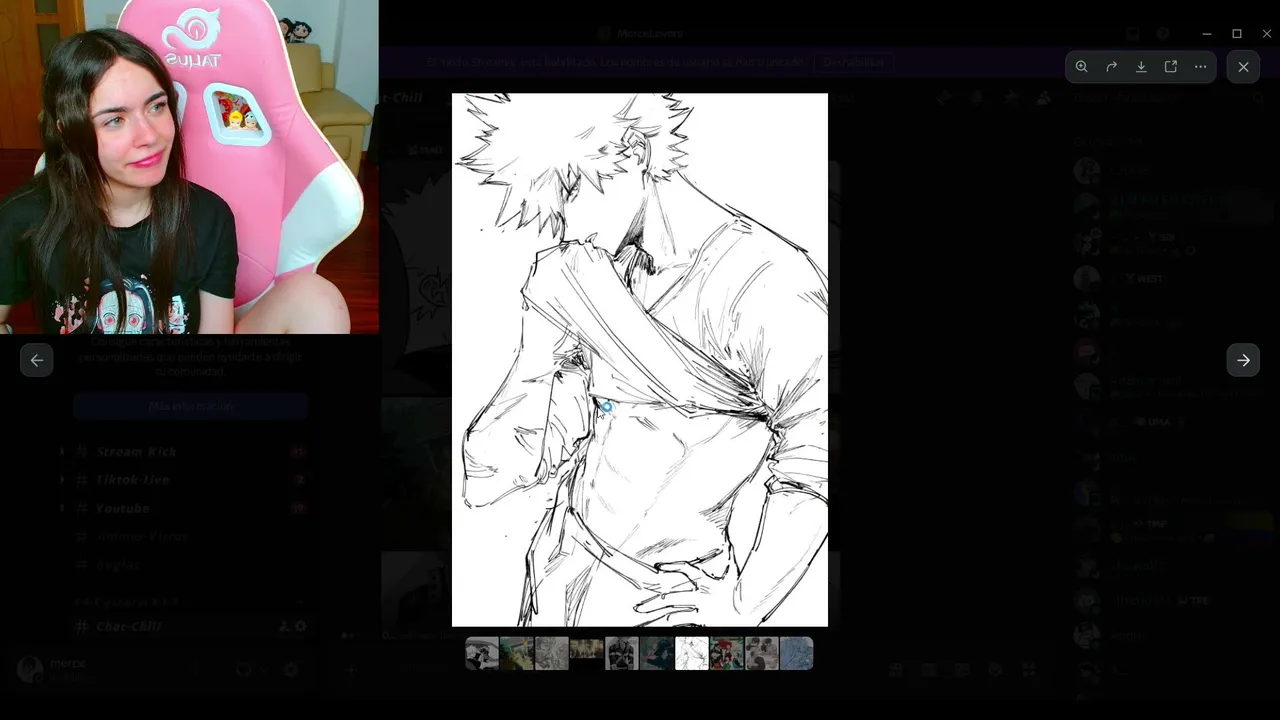Click the large line-art sketch image

640,360
